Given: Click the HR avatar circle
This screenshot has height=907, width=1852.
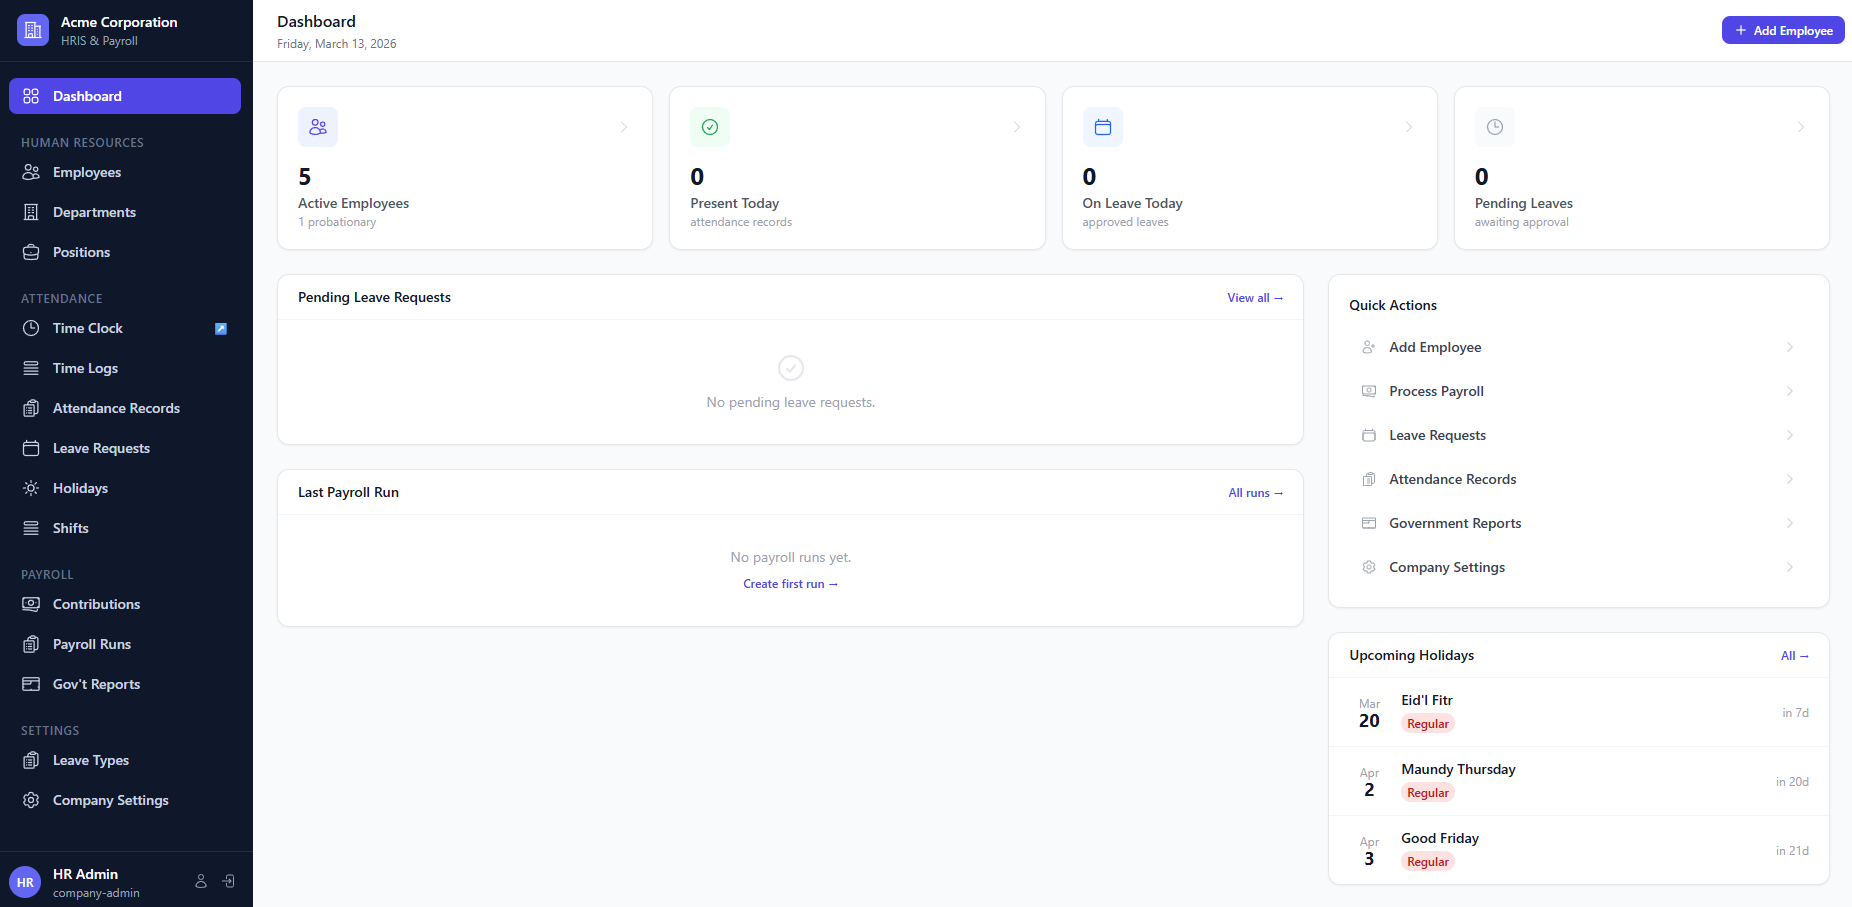Looking at the screenshot, I should 25,882.
